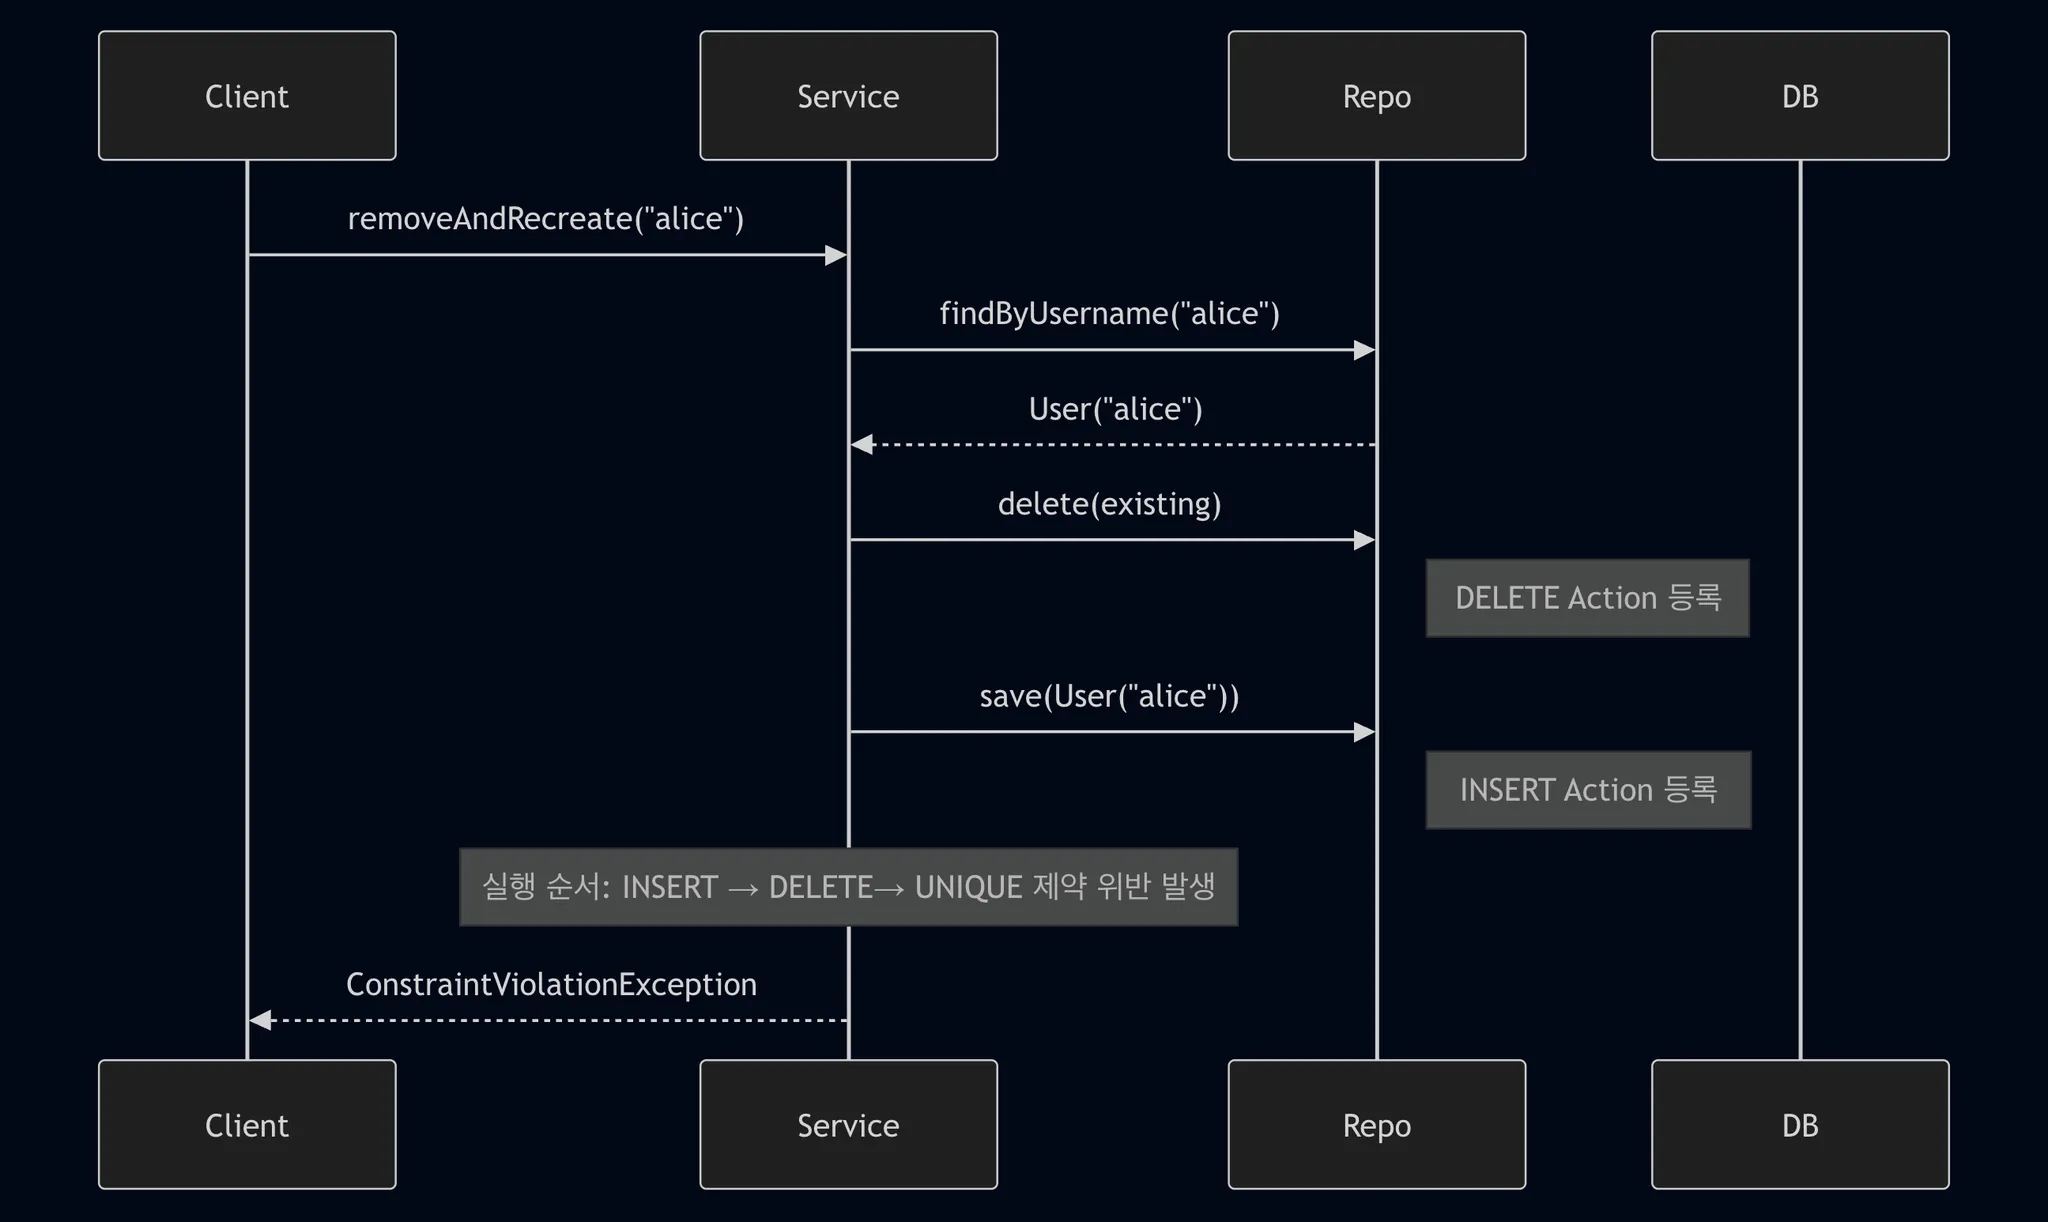Click the DELETE Action 등록 note
2048x1222 pixels.
point(1587,598)
